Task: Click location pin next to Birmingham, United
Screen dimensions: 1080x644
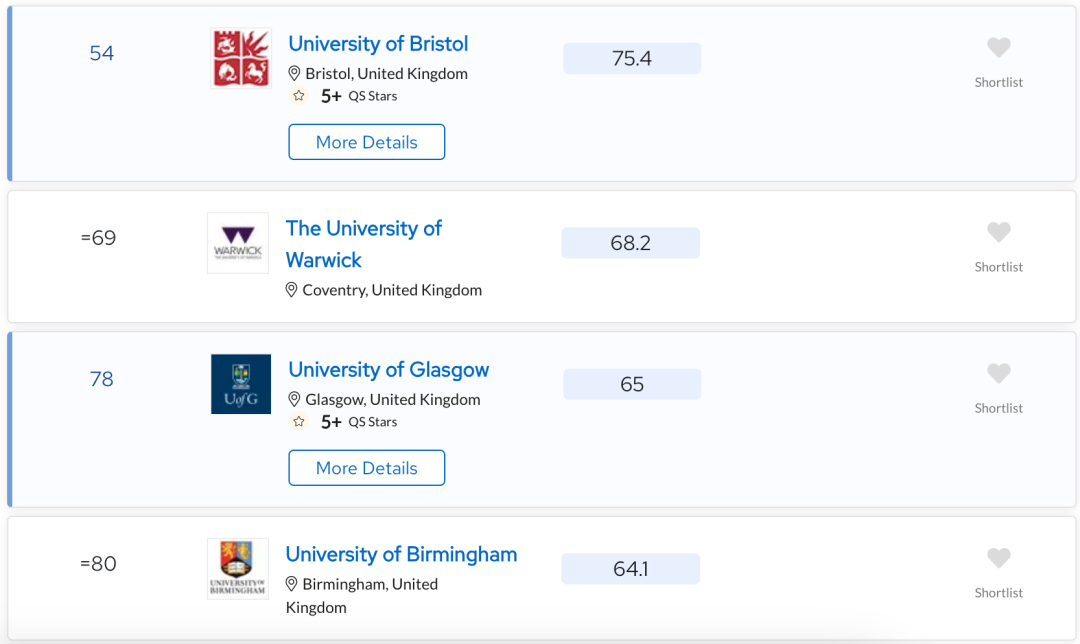Action: (291, 584)
